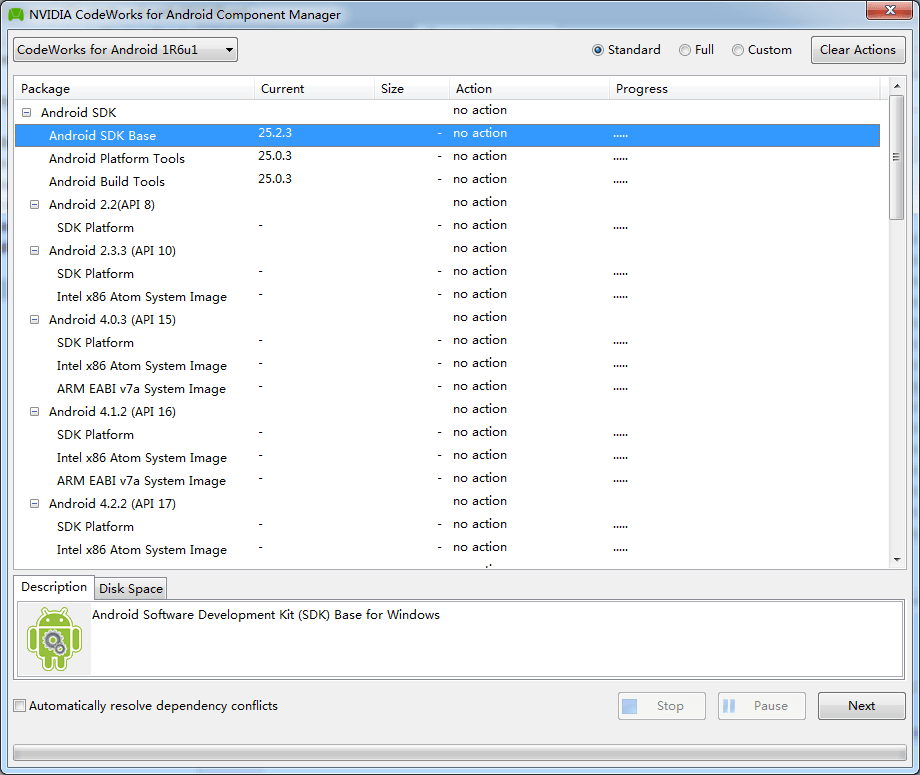Click the Progress column header
920x775 pixels.
coord(745,89)
